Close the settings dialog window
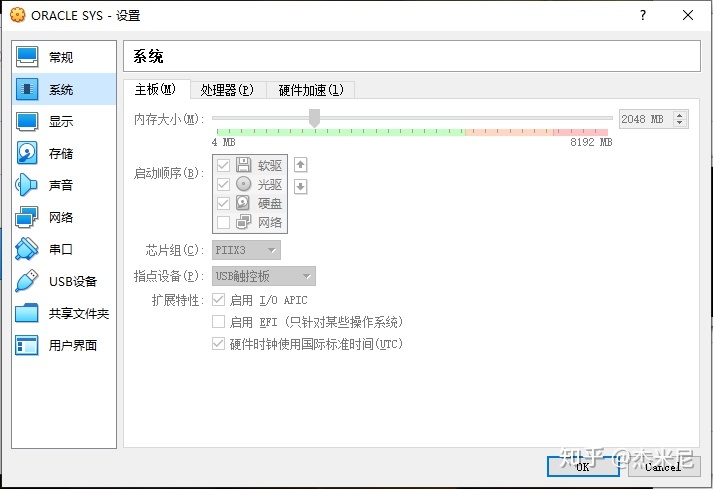 (688, 15)
